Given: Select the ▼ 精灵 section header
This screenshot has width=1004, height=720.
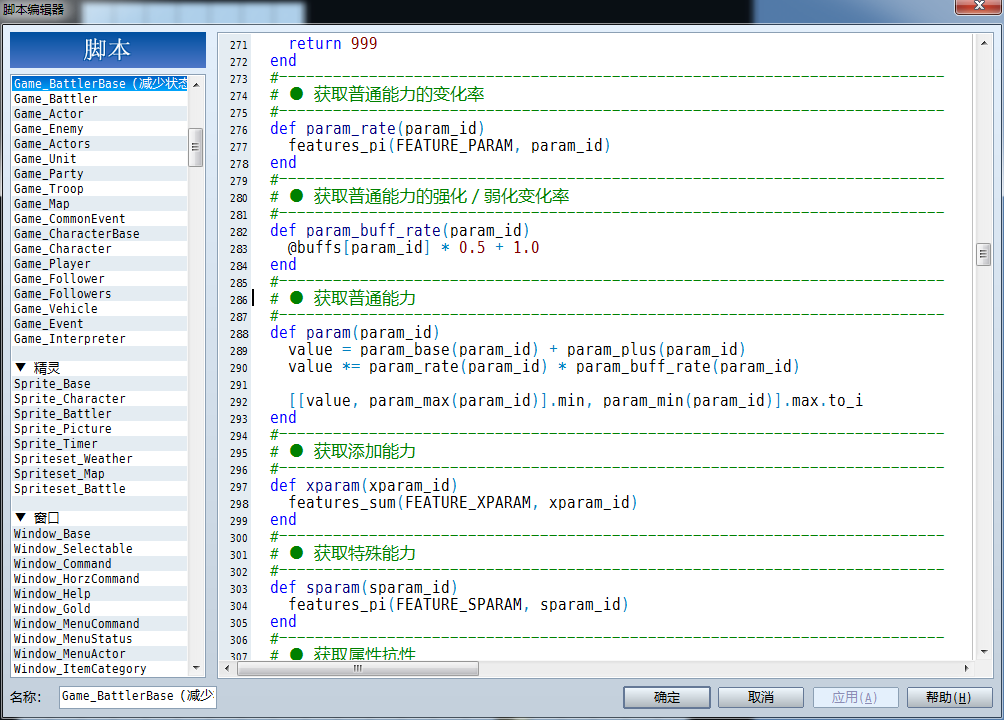Looking at the screenshot, I should coord(101,368).
